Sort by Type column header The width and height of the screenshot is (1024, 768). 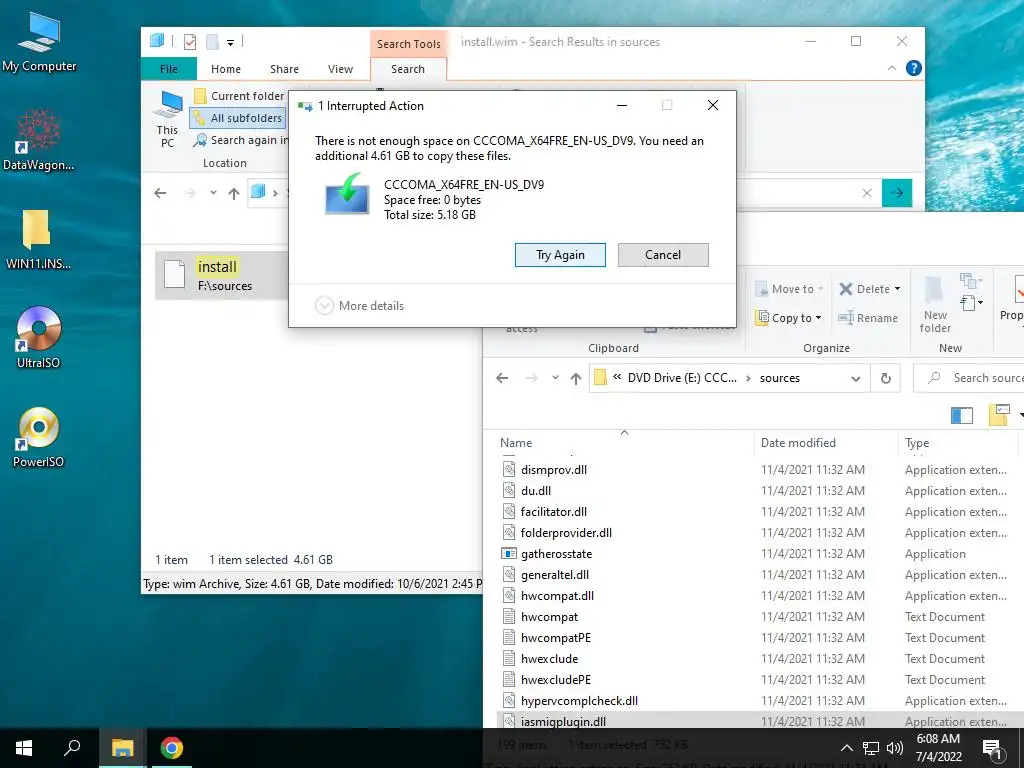point(917,443)
